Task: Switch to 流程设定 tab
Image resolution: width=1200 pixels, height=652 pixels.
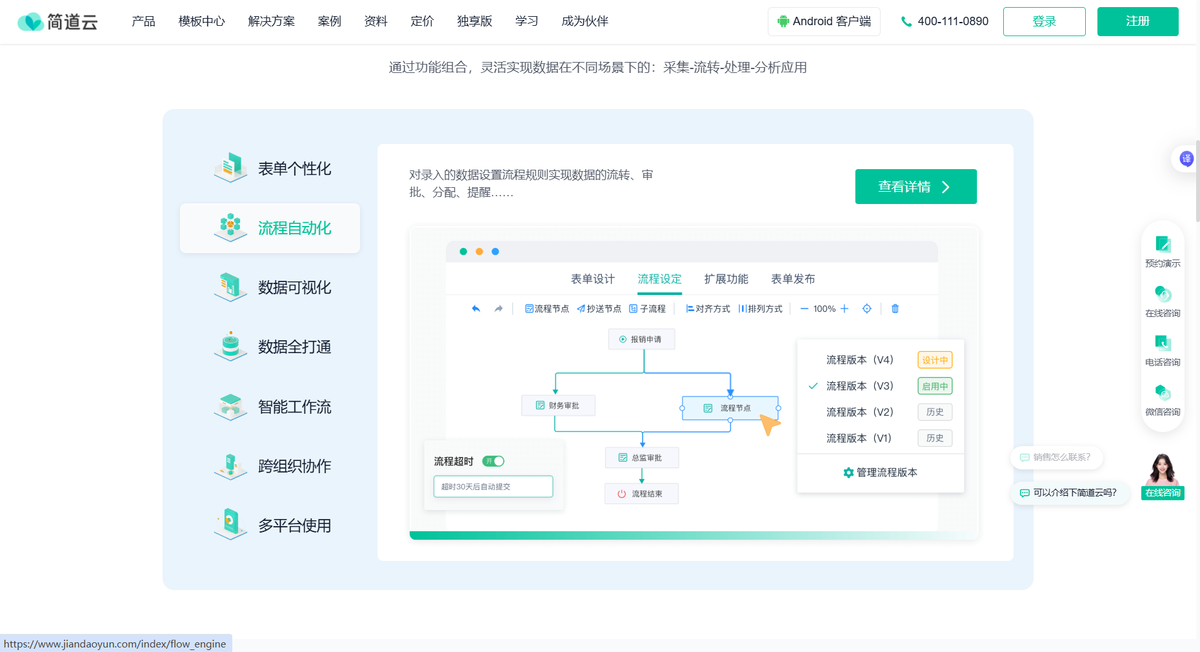Action: click(x=659, y=279)
